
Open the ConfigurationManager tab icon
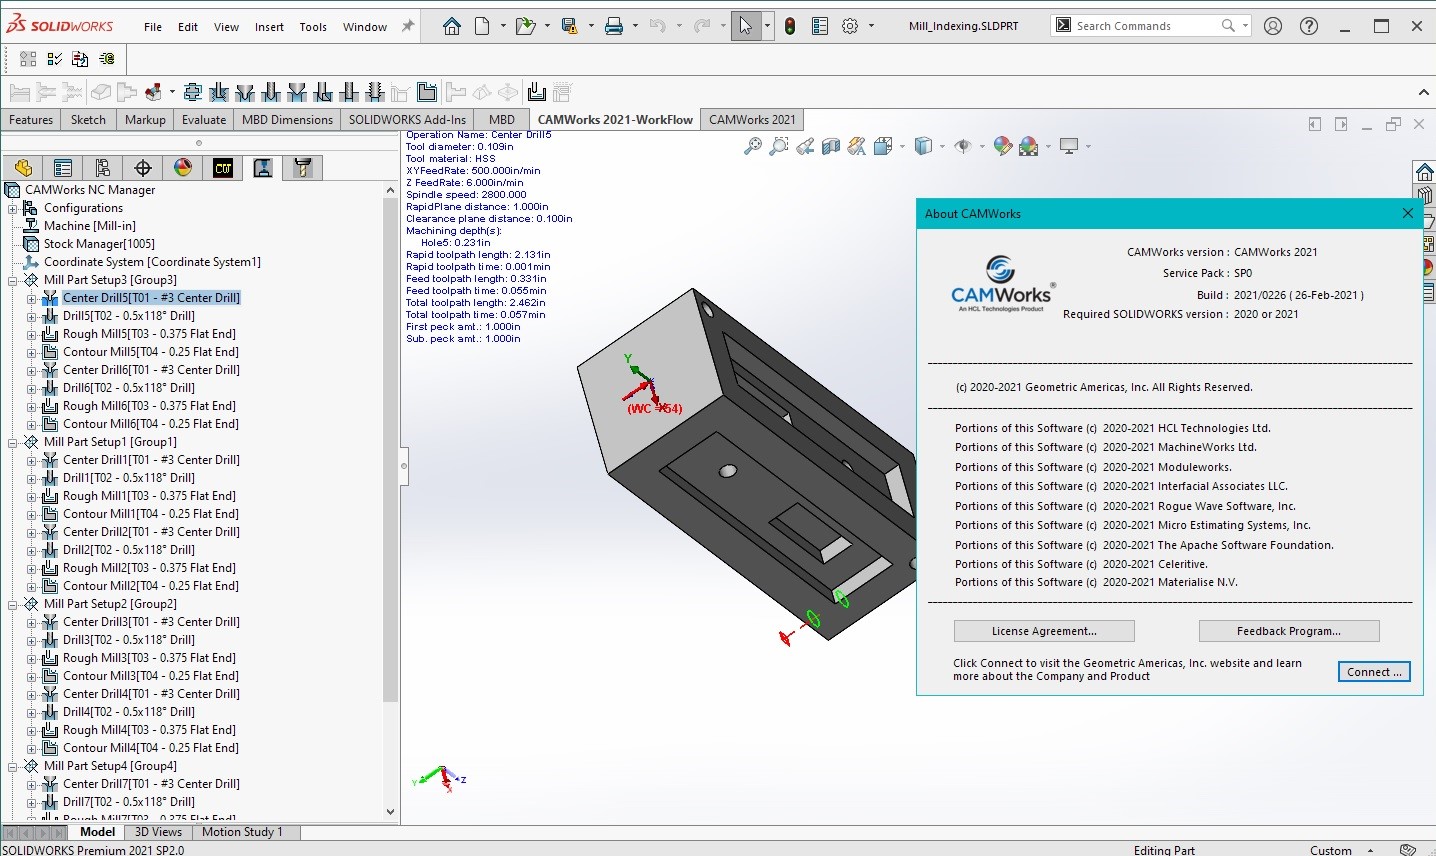103,168
